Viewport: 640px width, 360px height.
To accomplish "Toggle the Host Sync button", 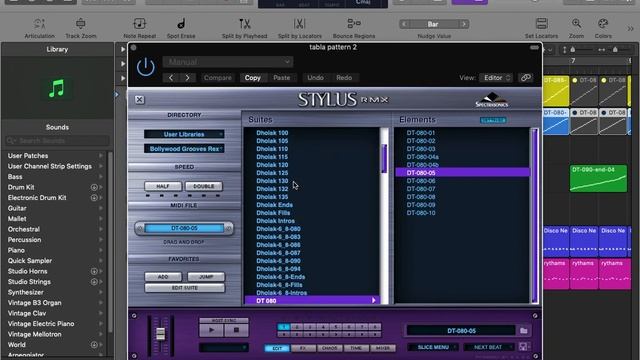I will [224, 321].
